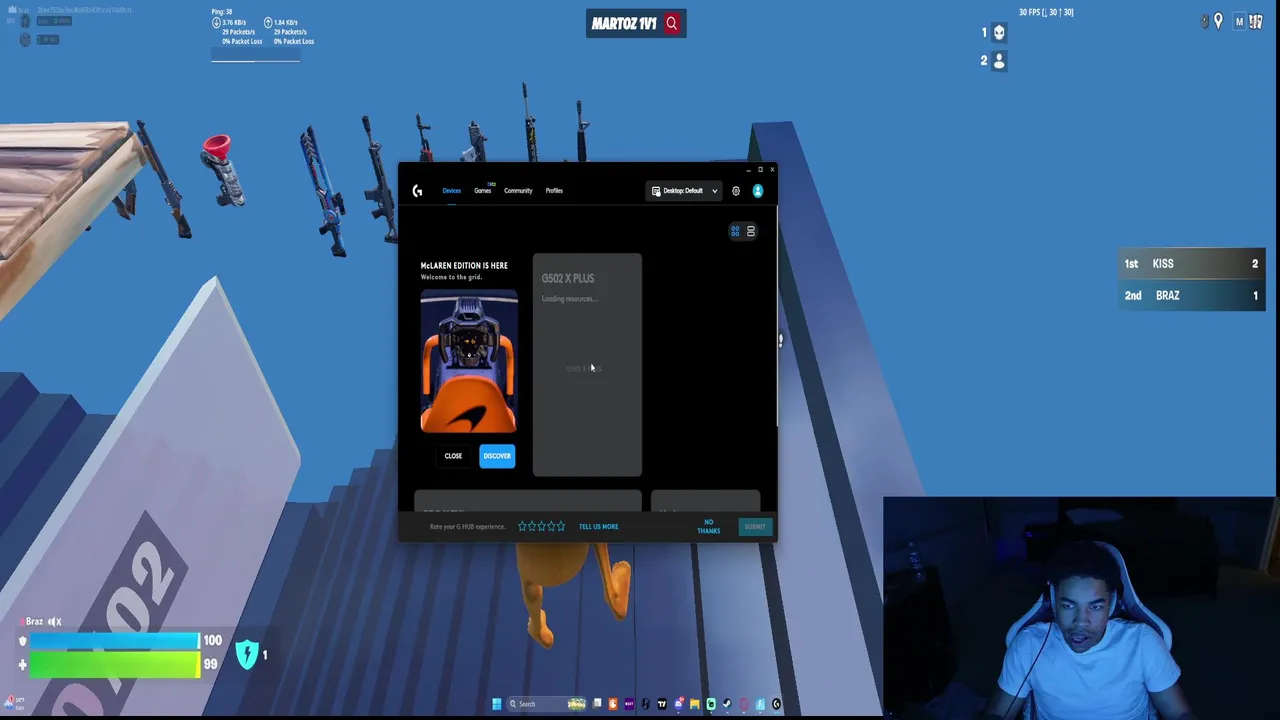
Task: Open the orange Crunchyroll taskbar icon
Action: pos(613,704)
